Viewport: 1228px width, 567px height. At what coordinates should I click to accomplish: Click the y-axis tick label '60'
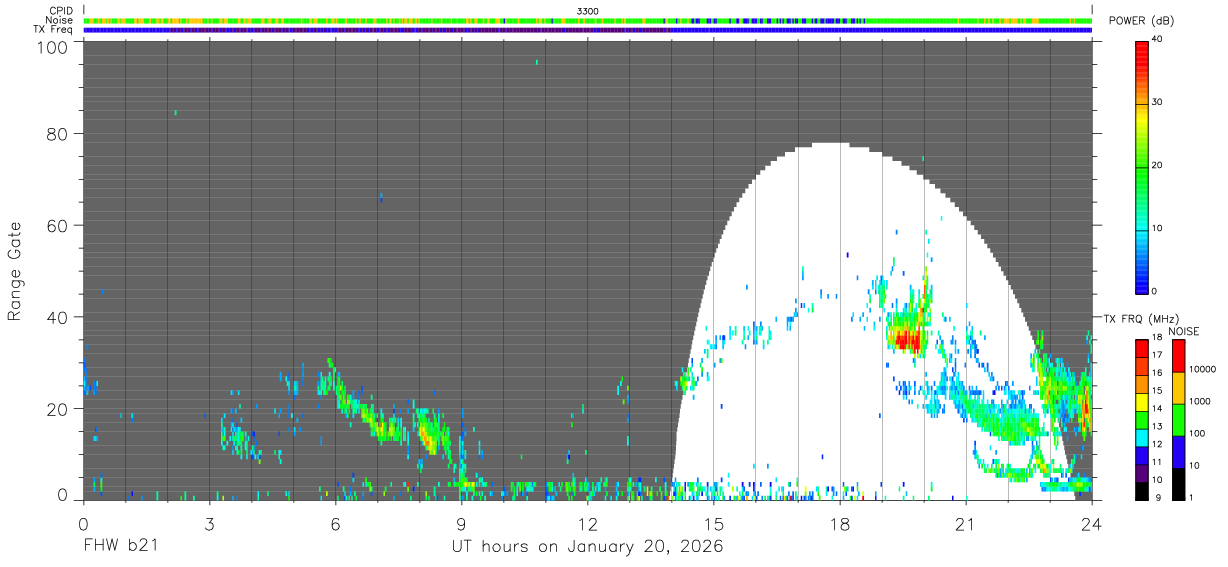pyautogui.click(x=57, y=226)
